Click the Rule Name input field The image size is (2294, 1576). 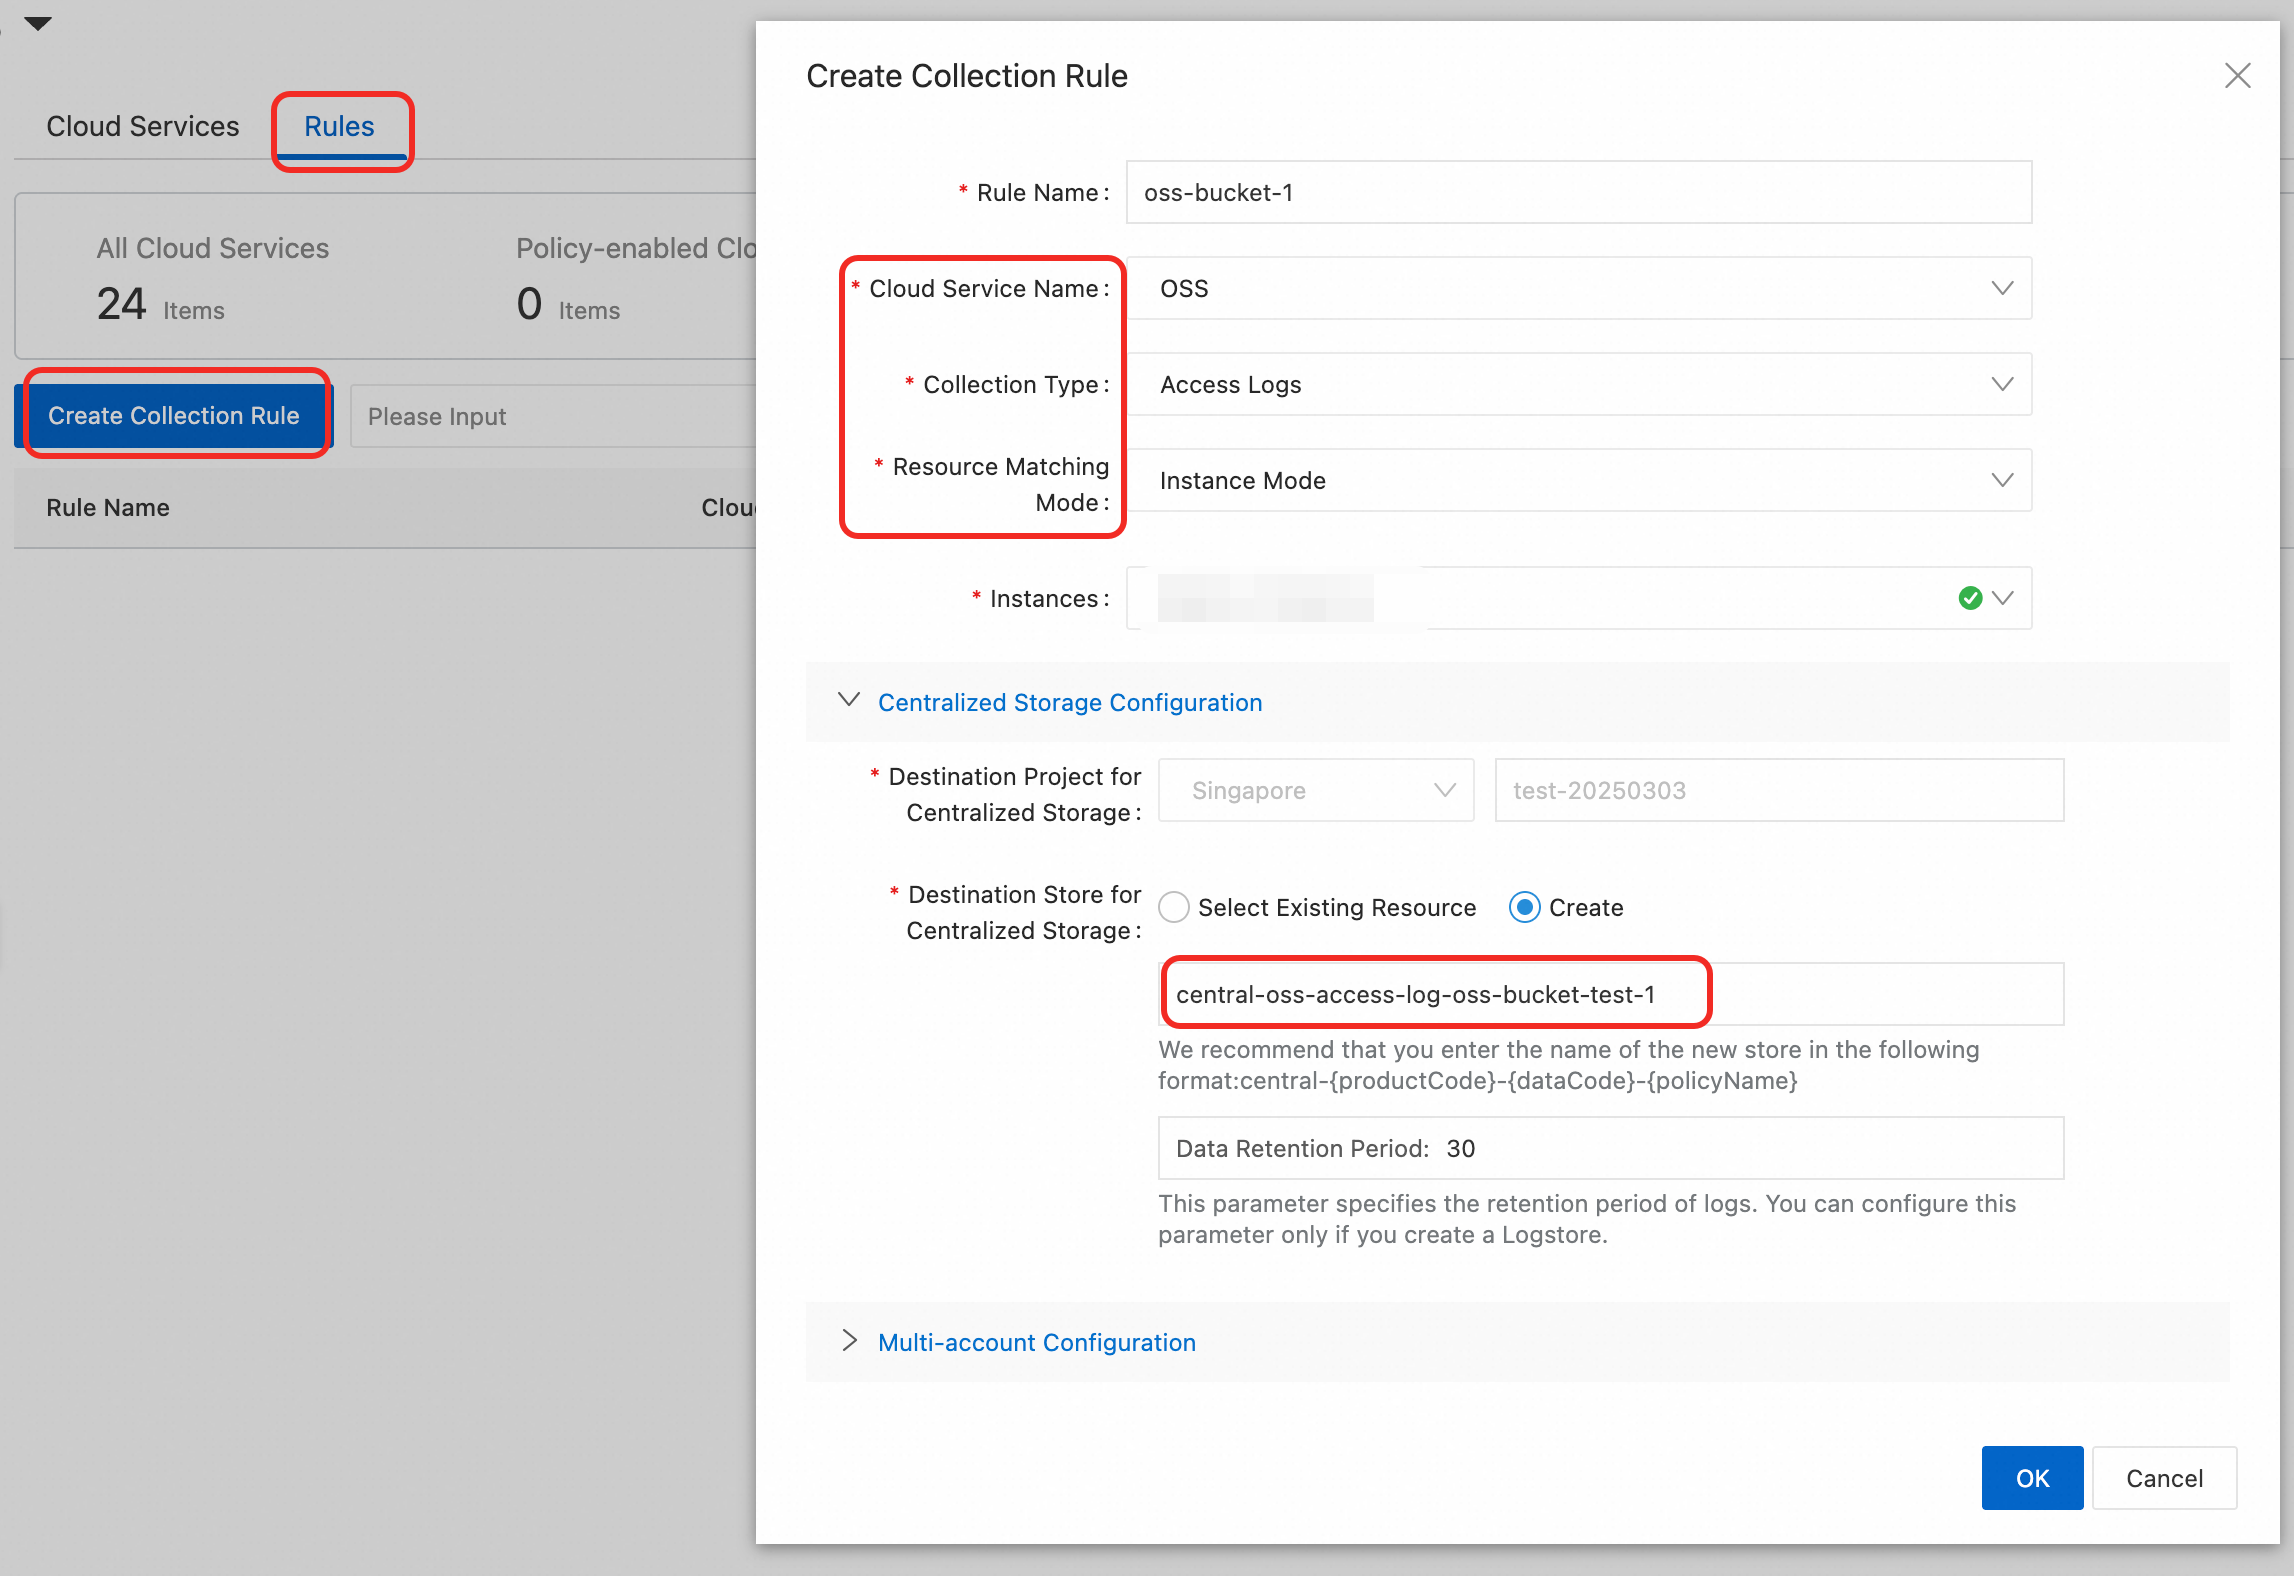pos(1578,192)
